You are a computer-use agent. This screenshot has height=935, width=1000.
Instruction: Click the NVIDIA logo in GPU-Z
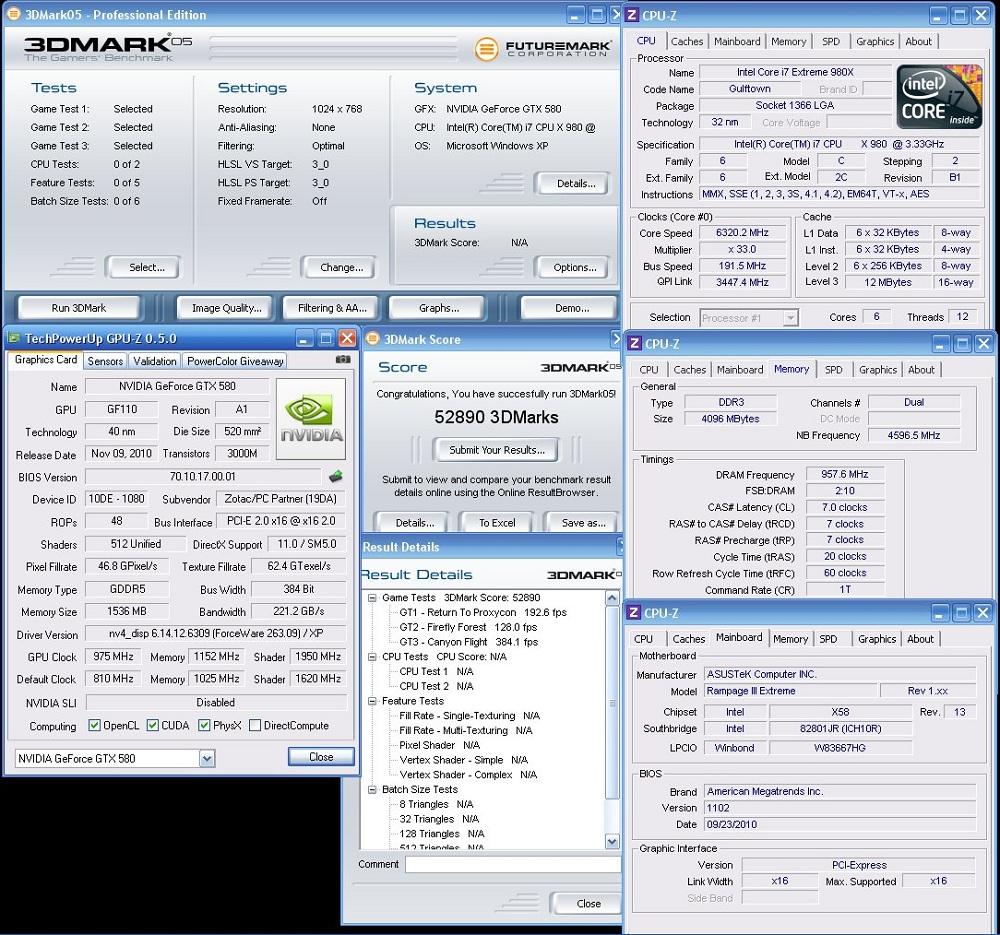(311, 419)
